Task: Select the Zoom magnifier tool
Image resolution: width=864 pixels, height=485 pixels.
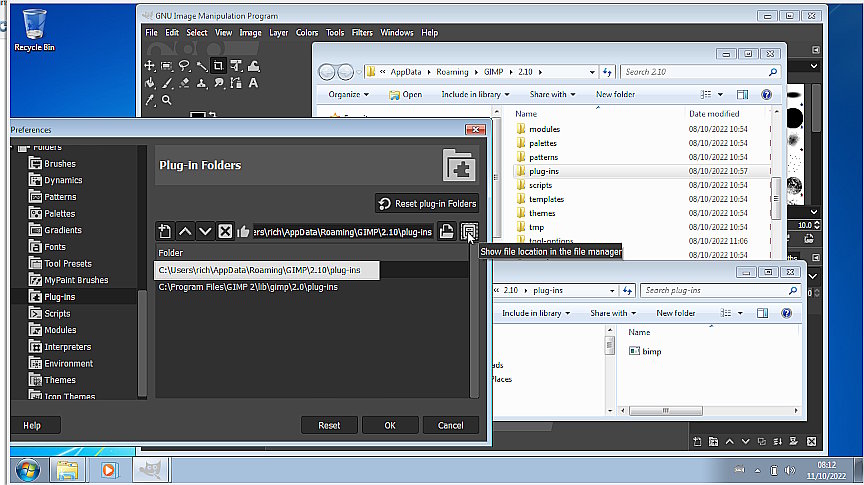Action: [167, 100]
